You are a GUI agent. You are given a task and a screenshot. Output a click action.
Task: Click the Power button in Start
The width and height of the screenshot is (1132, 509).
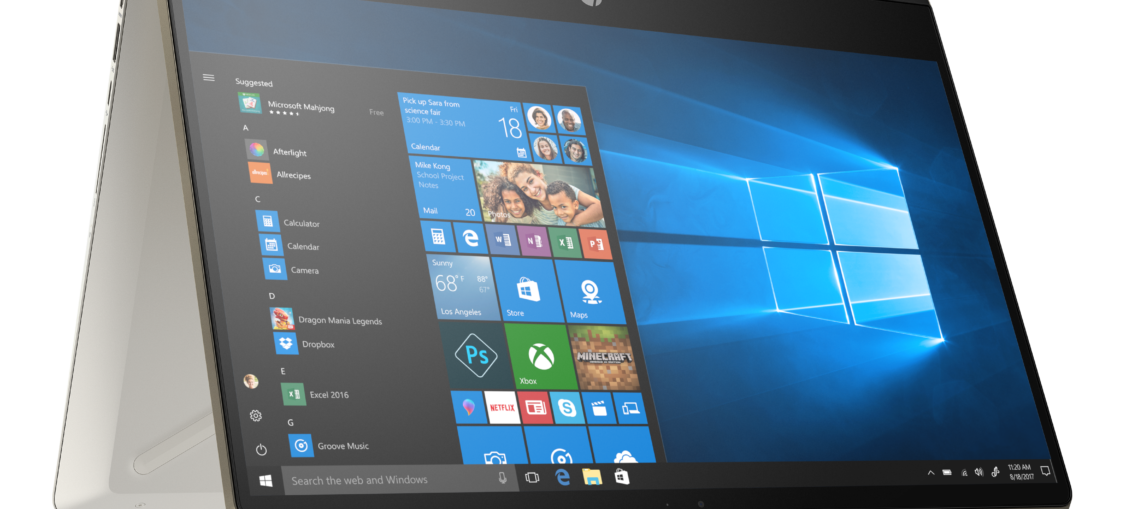[x=261, y=450]
